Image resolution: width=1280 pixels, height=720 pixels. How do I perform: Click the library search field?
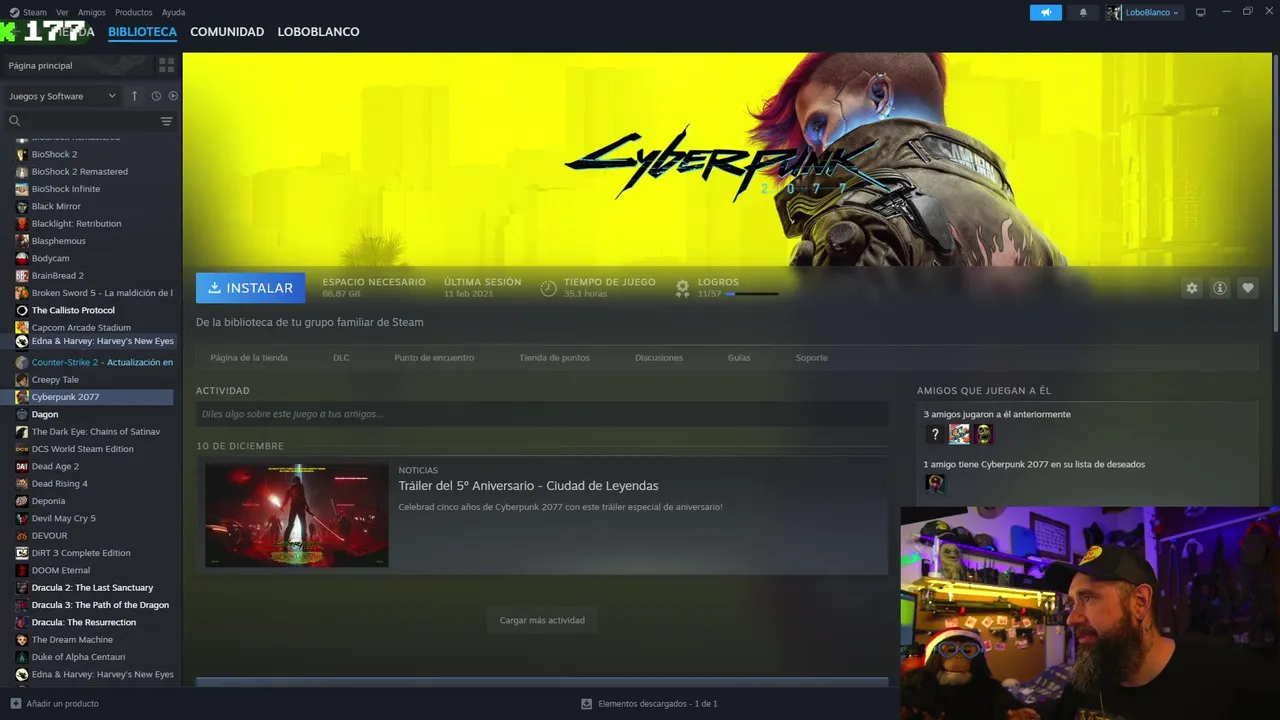click(x=80, y=121)
